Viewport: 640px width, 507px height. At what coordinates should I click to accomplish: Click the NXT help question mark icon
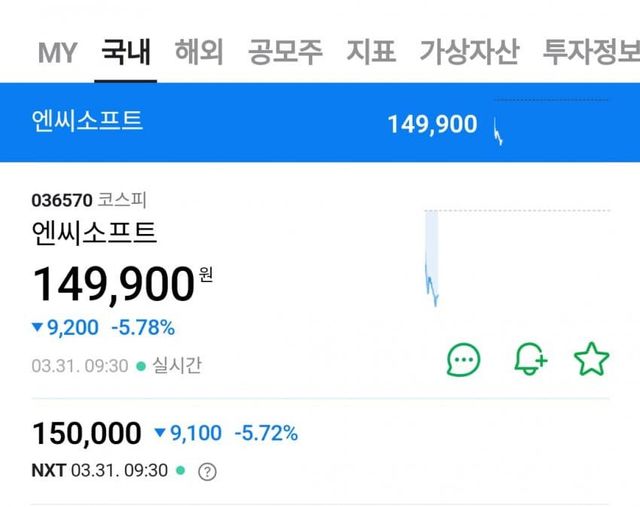coord(207,472)
